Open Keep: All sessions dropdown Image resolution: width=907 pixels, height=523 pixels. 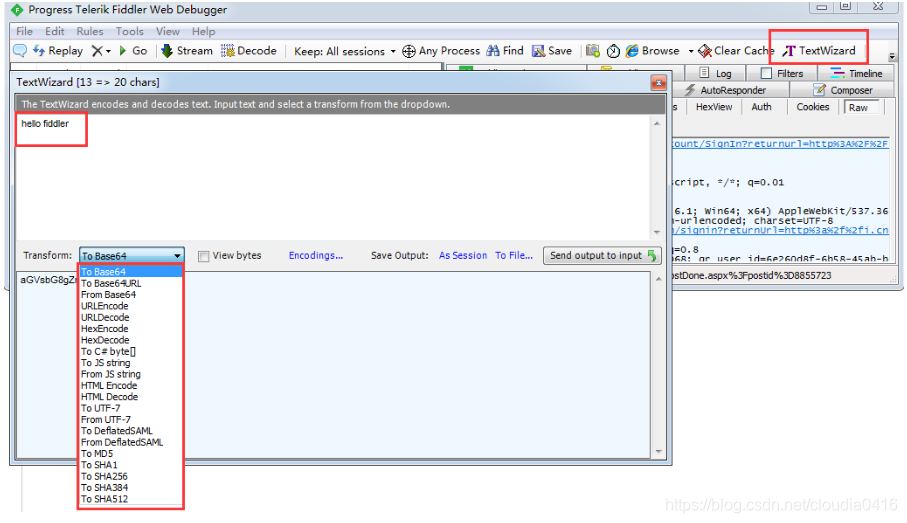[x=345, y=51]
